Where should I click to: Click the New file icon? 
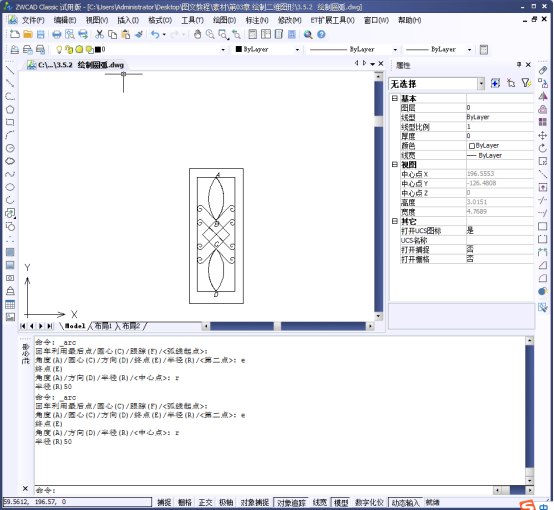coord(14,34)
